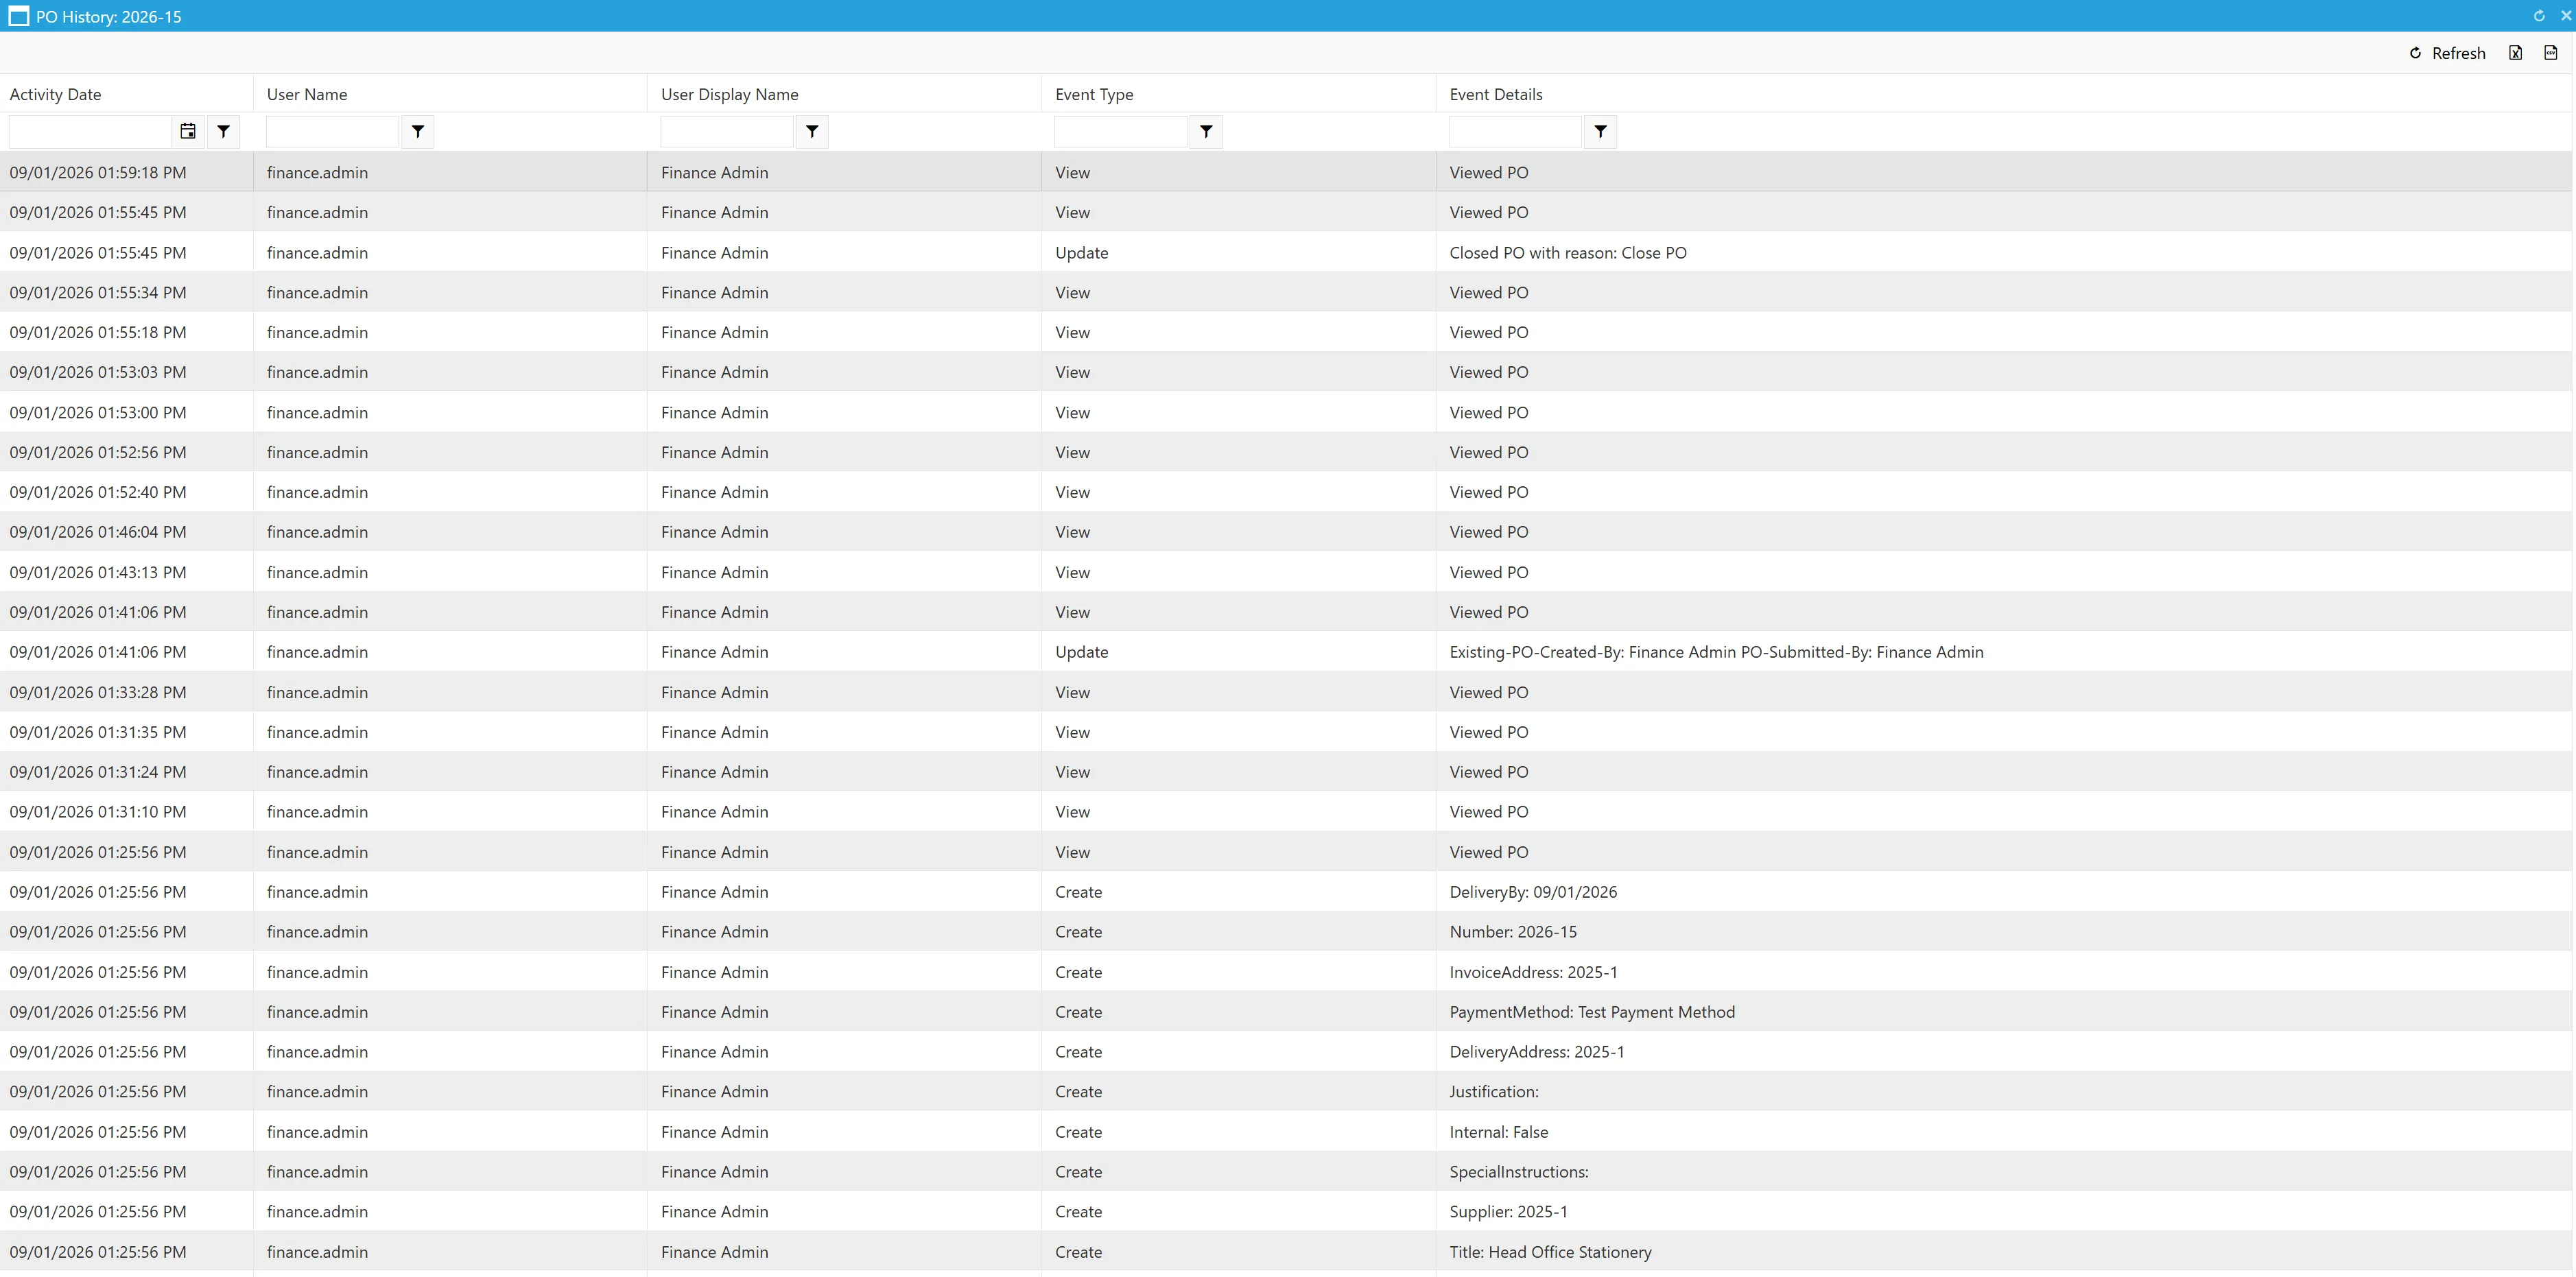Select the 'Existing-PO-Created-By: Finance Admin' details cell

[x=2004, y=652]
